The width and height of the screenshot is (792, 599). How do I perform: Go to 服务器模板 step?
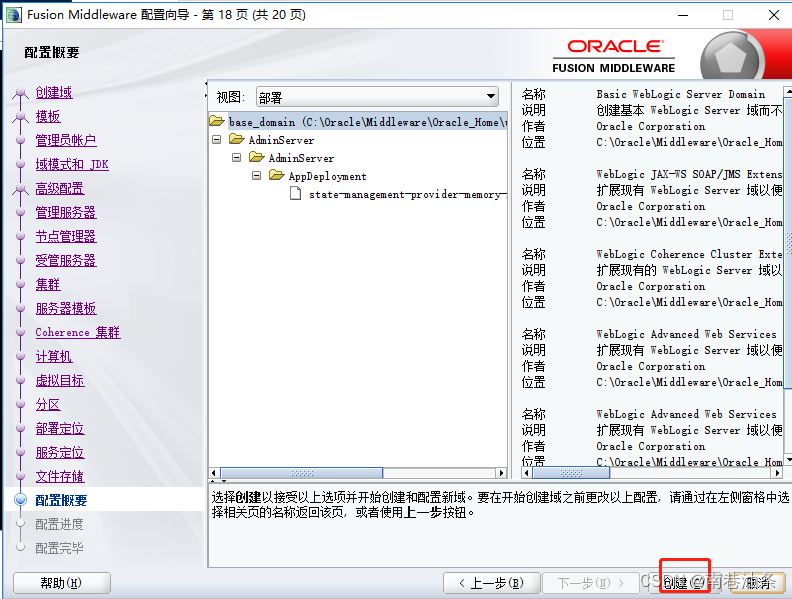point(66,309)
